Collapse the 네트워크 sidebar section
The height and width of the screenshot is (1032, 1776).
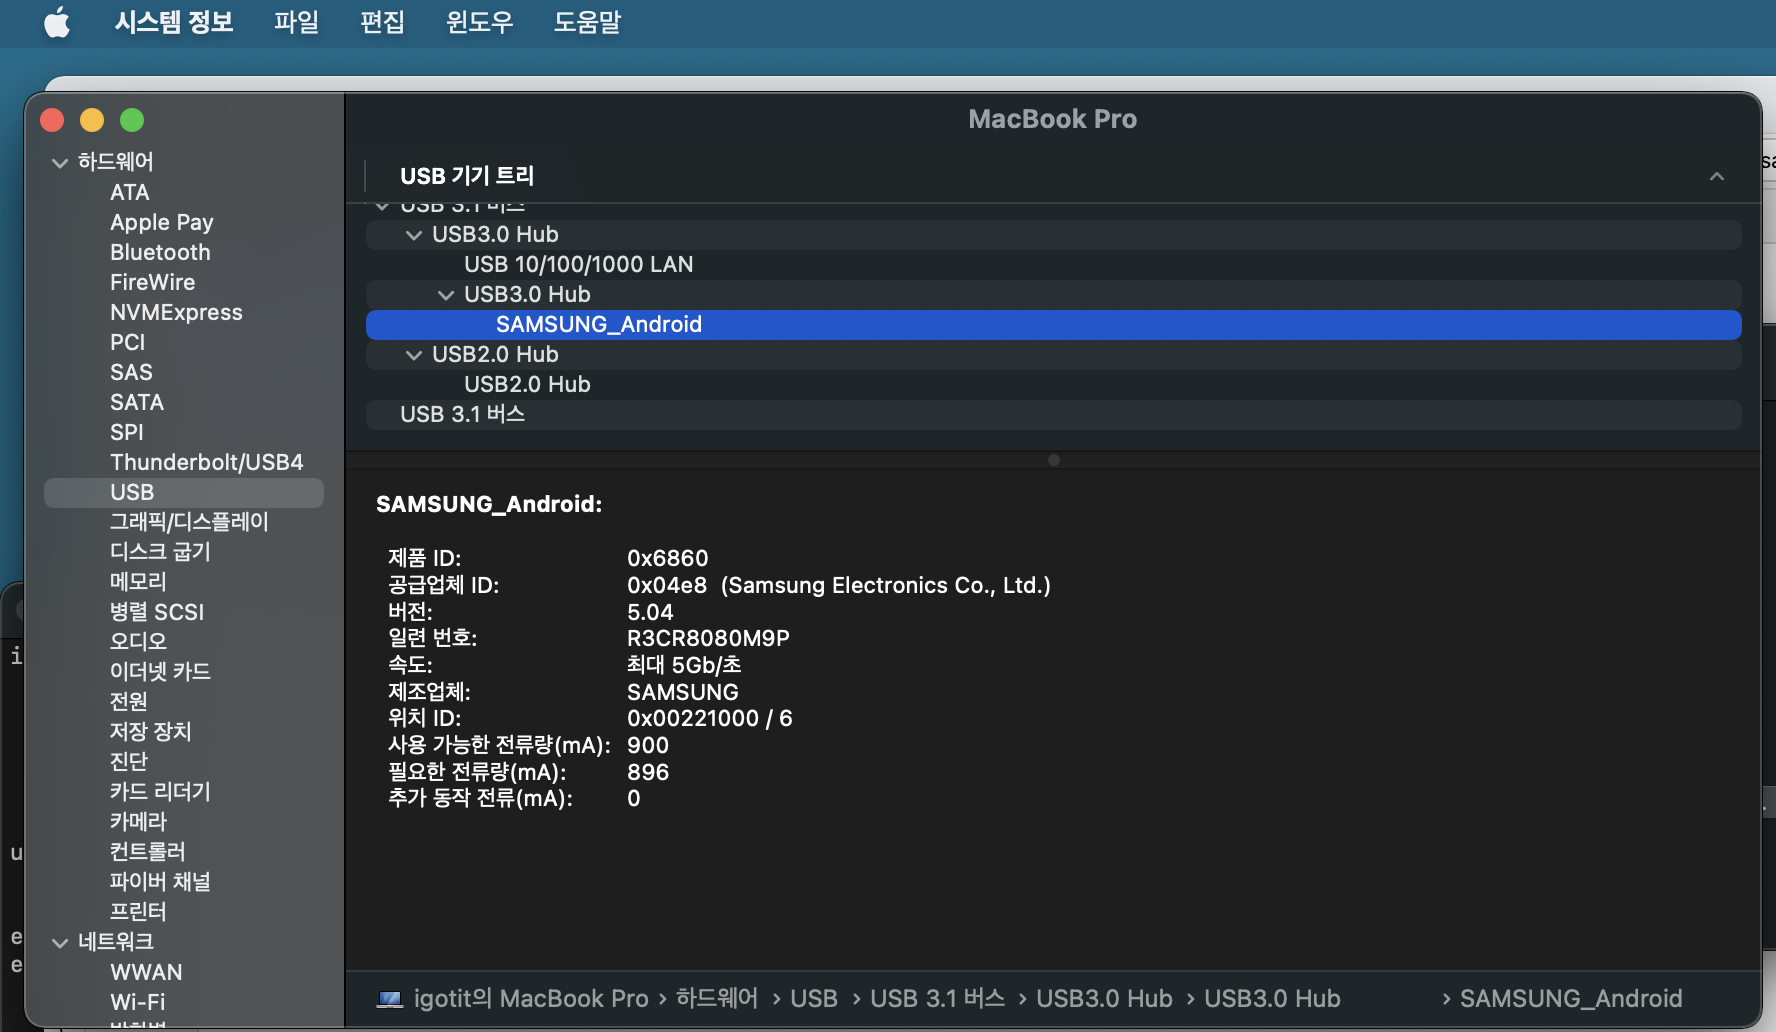(x=60, y=942)
